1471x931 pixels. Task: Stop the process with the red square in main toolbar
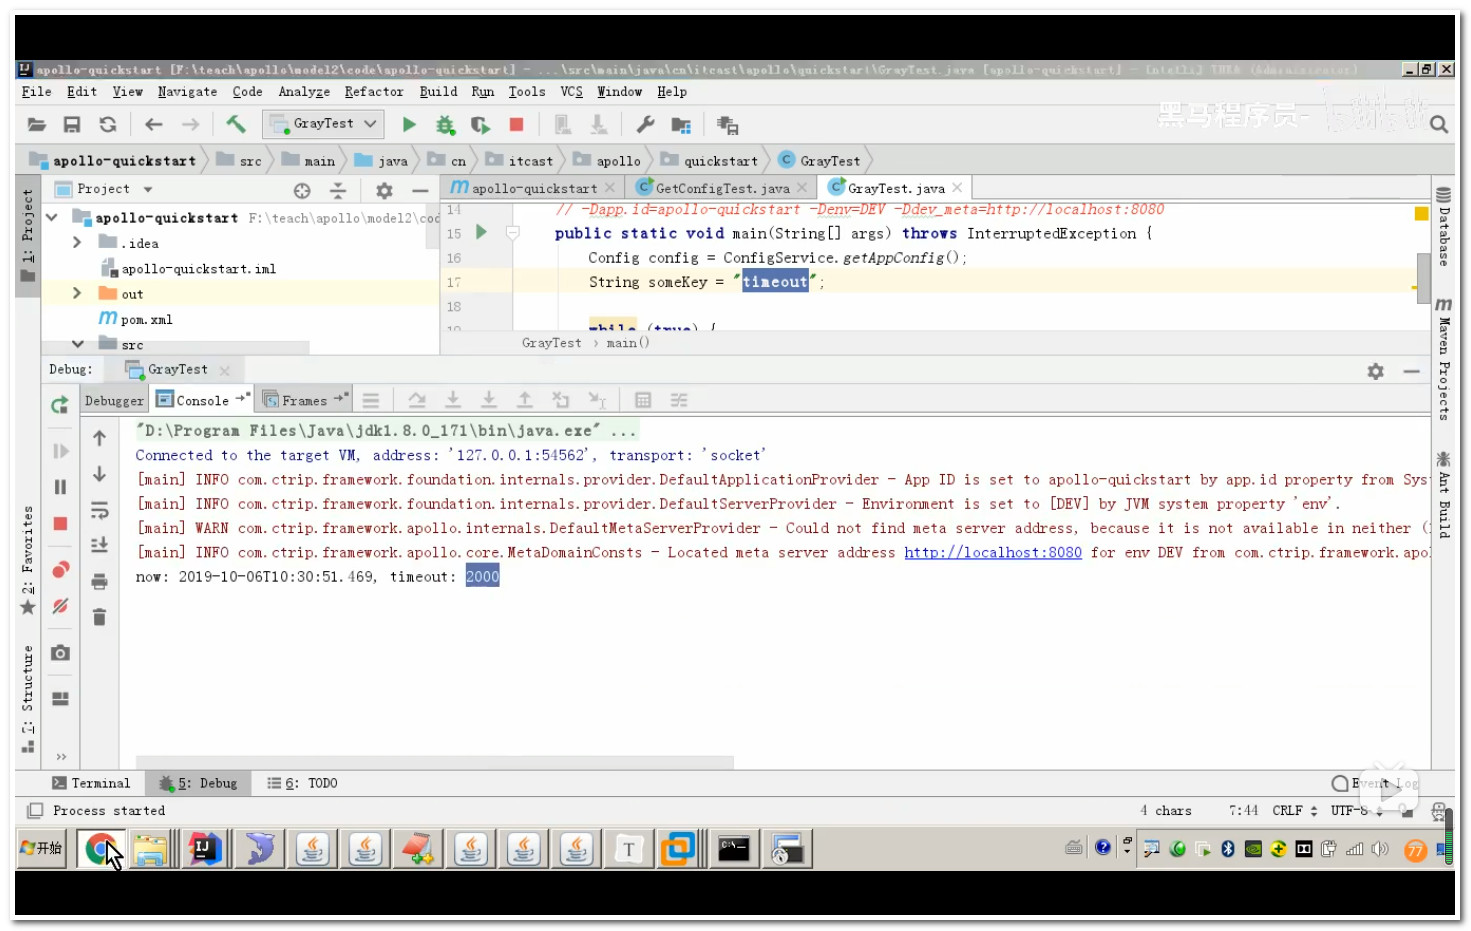coord(516,125)
